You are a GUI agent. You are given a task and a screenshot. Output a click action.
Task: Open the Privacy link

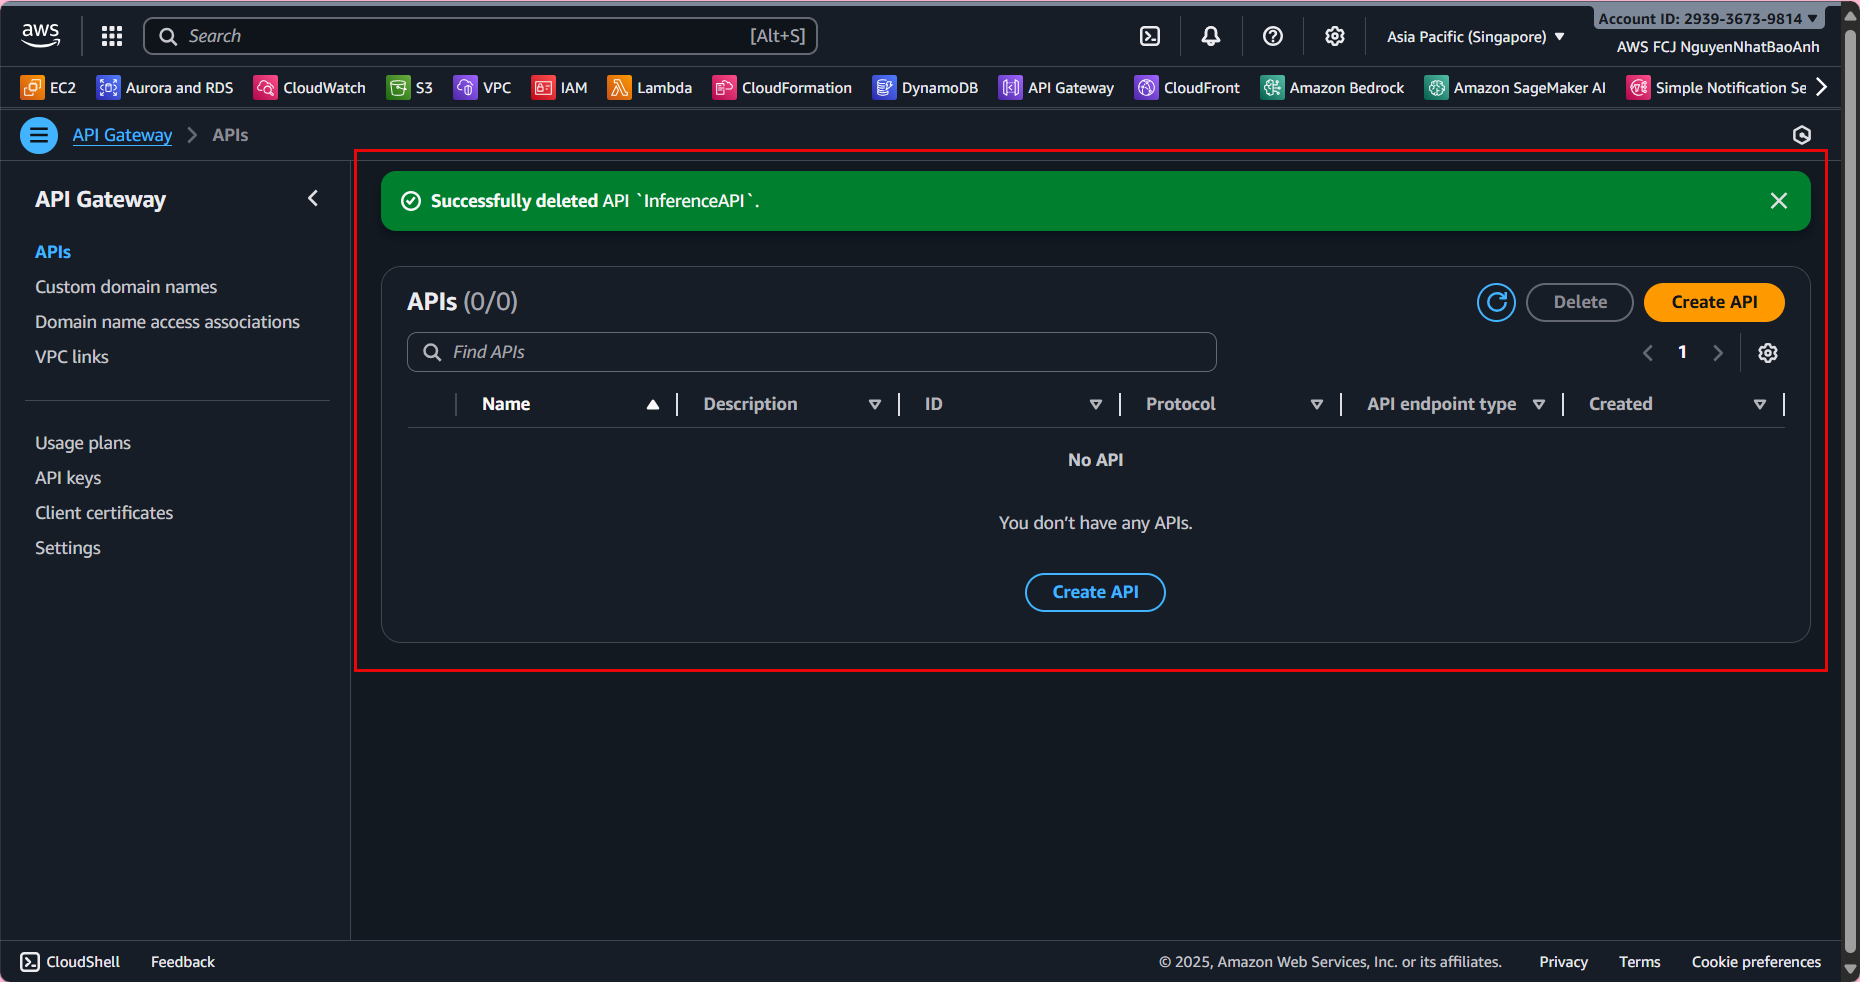click(1564, 962)
